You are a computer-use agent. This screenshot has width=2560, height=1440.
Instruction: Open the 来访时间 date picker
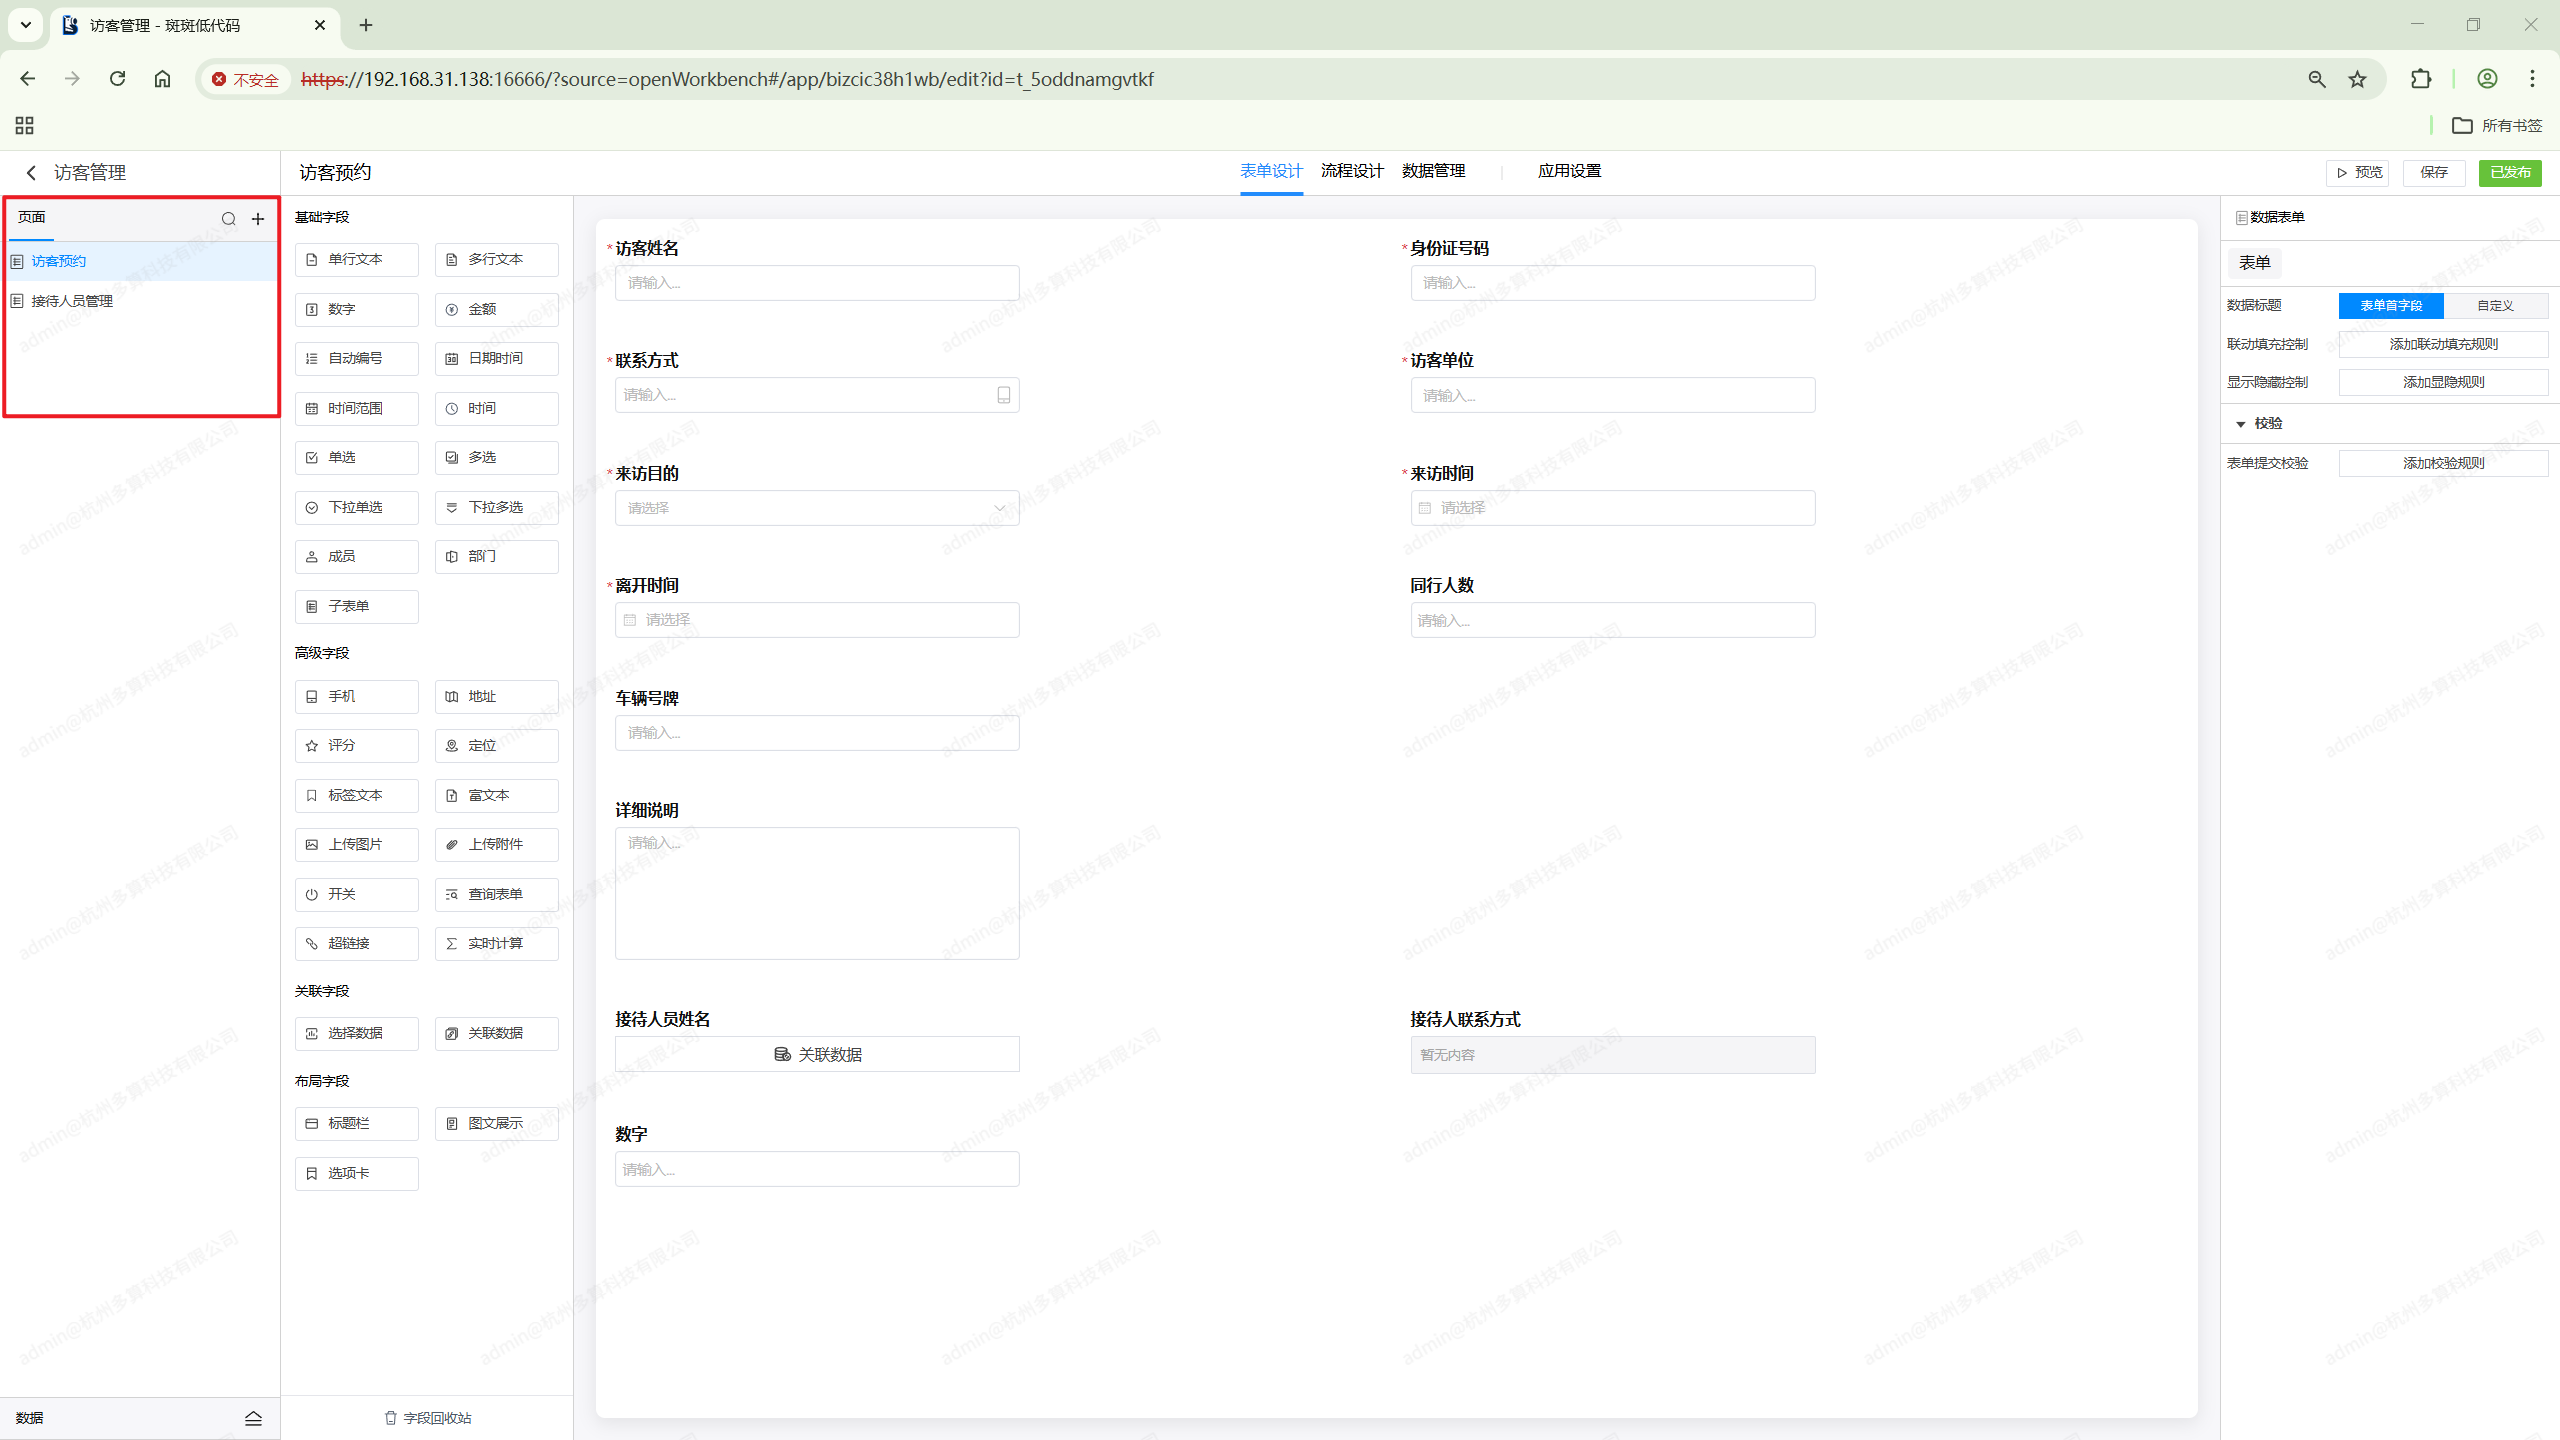[x=1612, y=508]
